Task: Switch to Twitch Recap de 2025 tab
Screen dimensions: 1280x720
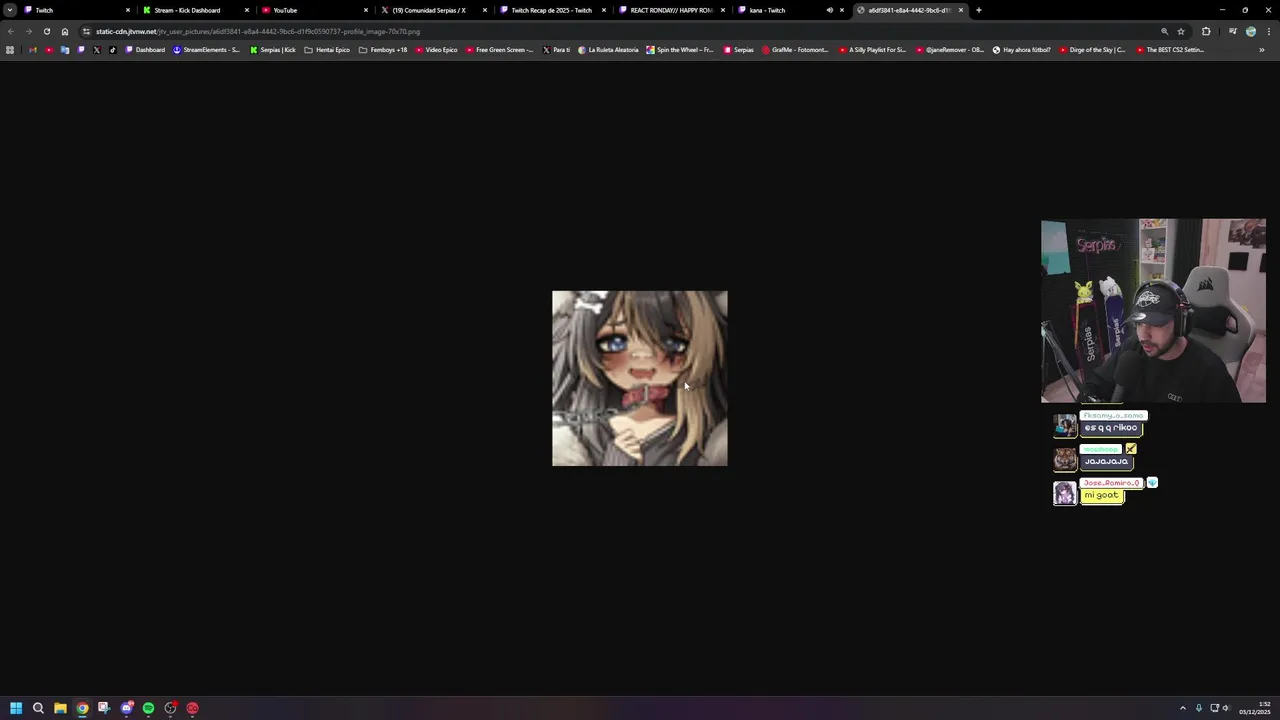Action: (551, 10)
